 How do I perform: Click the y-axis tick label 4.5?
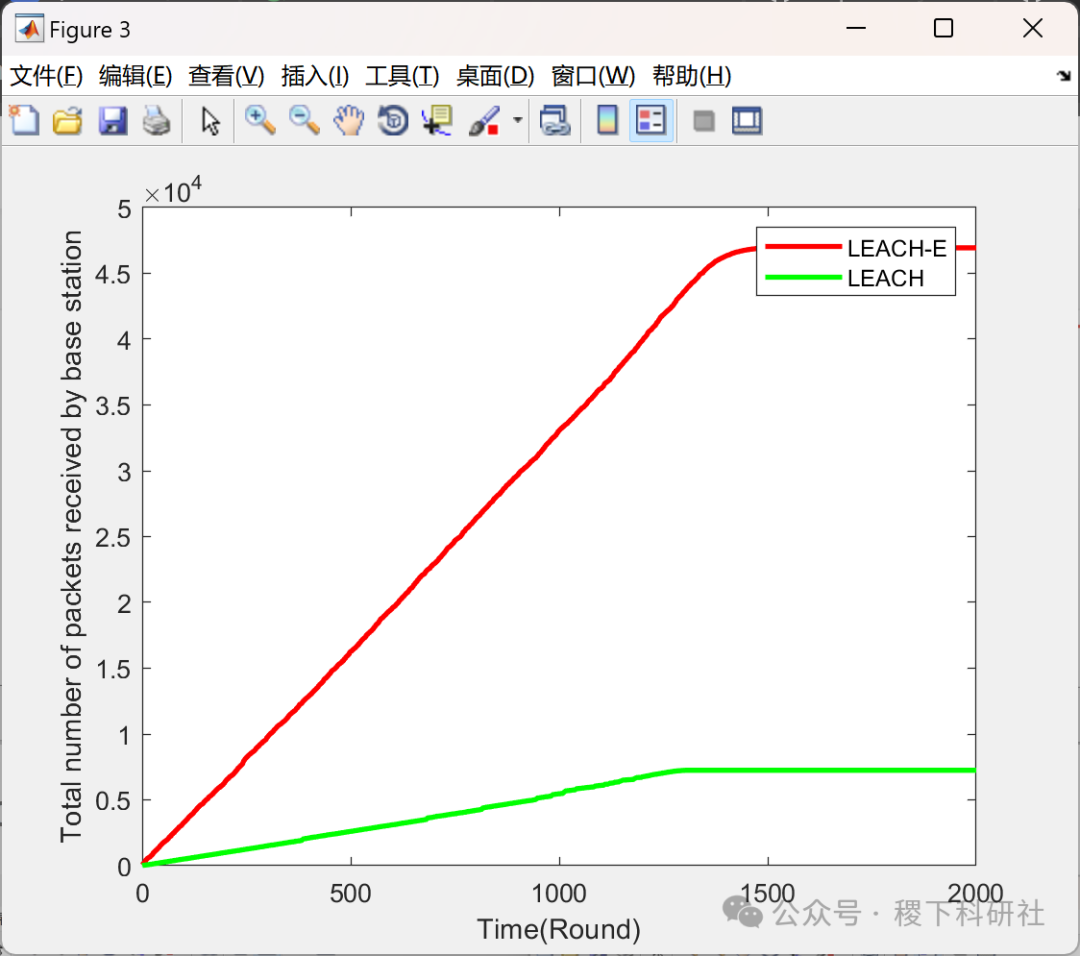pos(113,275)
